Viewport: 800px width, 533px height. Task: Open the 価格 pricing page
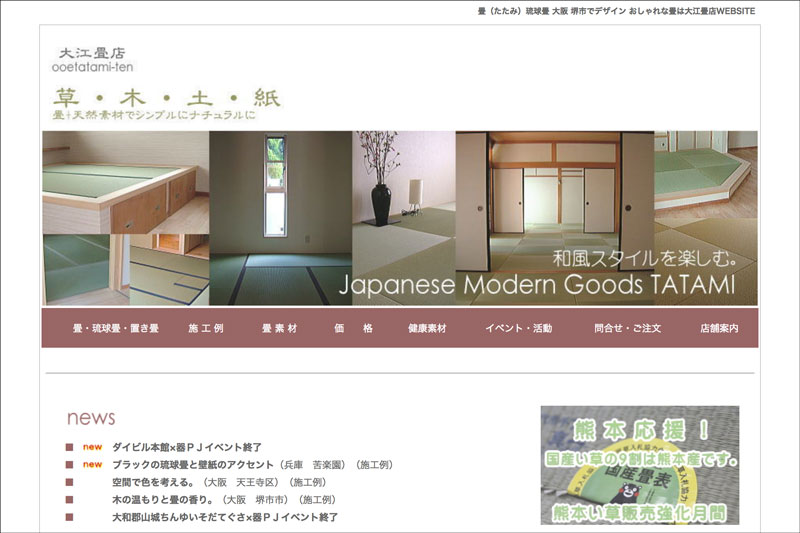353,328
